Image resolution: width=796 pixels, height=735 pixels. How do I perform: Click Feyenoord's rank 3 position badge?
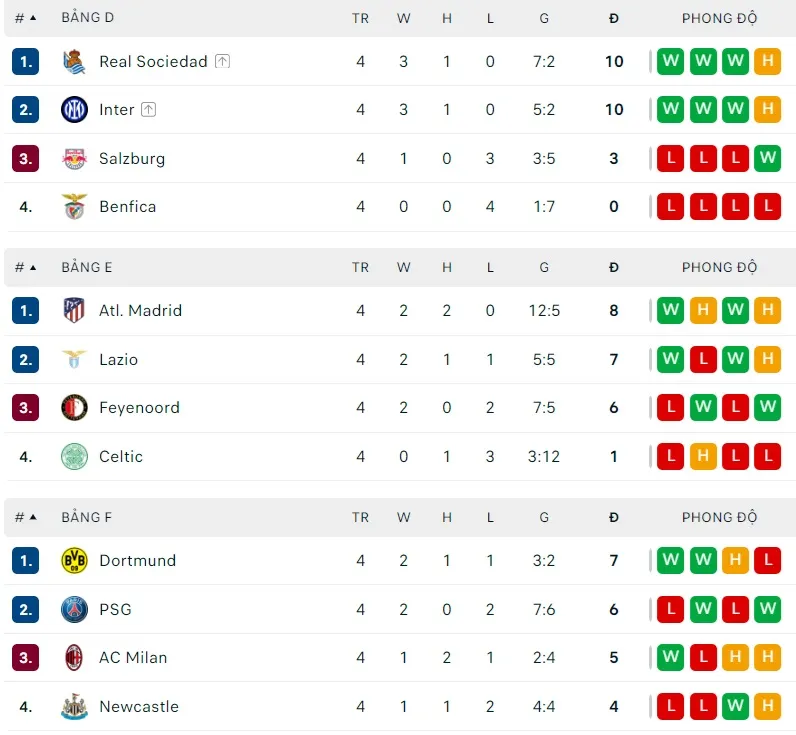(x=26, y=408)
